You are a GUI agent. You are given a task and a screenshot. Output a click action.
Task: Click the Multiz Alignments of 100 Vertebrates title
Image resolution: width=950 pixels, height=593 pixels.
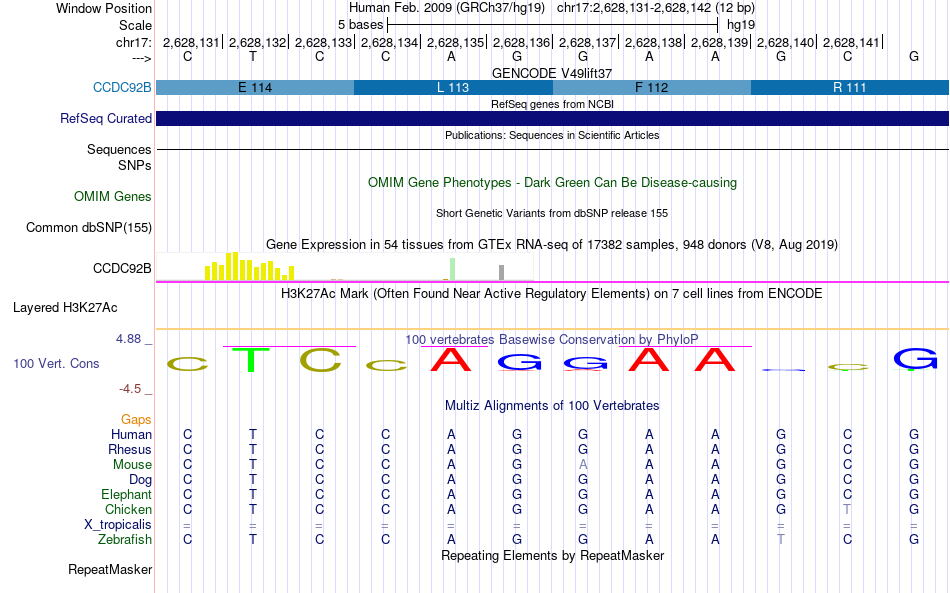click(x=552, y=405)
